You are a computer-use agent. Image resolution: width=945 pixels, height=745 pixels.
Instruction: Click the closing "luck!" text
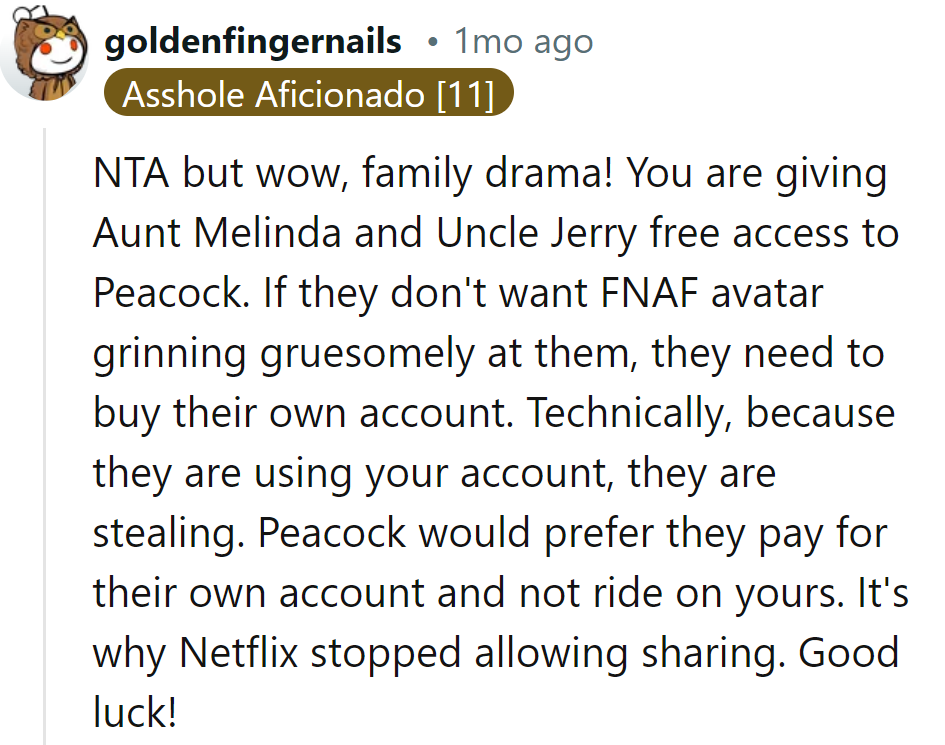[x=135, y=711]
